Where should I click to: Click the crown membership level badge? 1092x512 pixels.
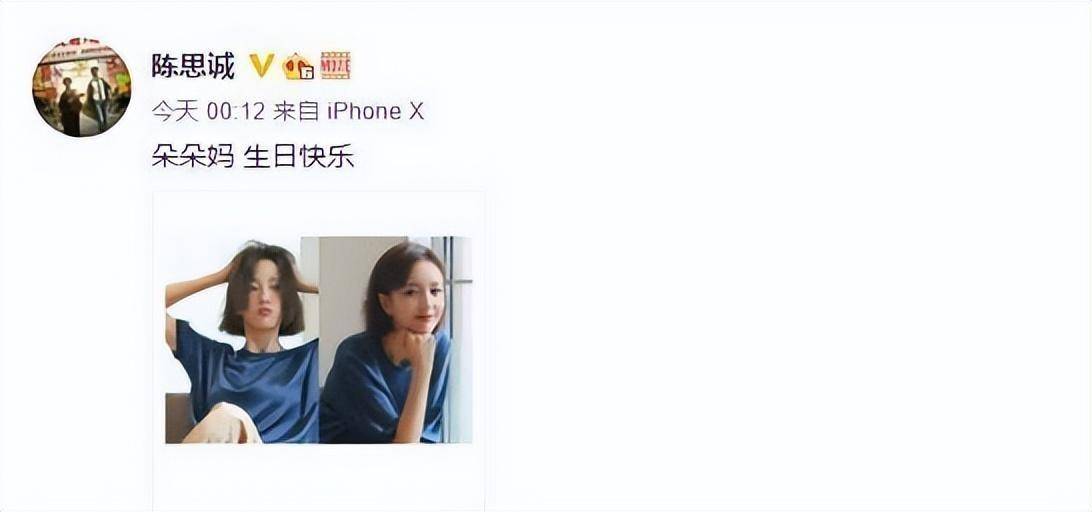click(298, 66)
